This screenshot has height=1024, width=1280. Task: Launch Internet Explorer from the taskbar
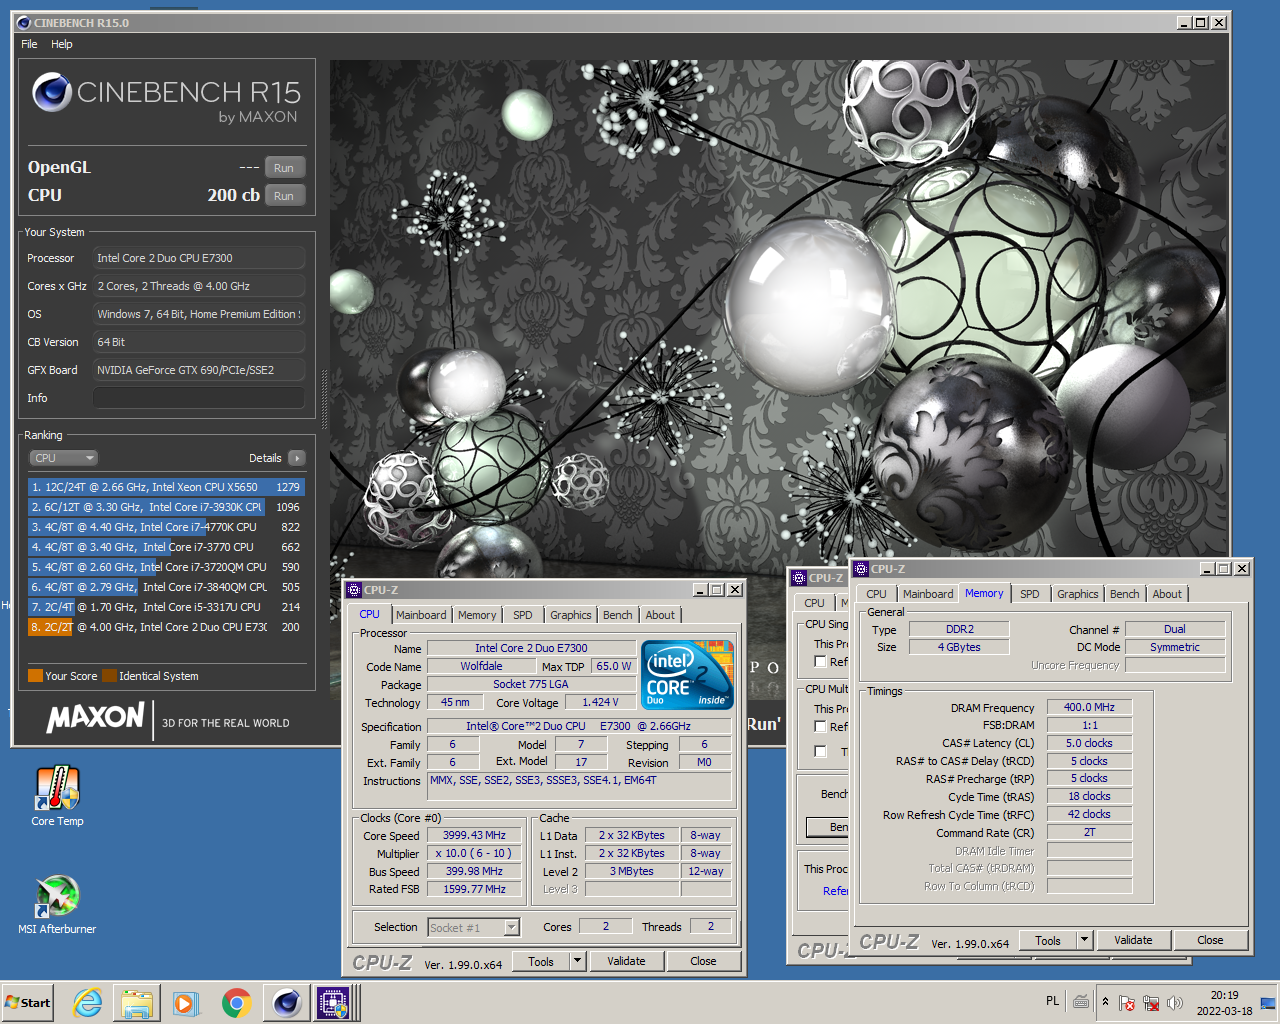point(88,1003)
